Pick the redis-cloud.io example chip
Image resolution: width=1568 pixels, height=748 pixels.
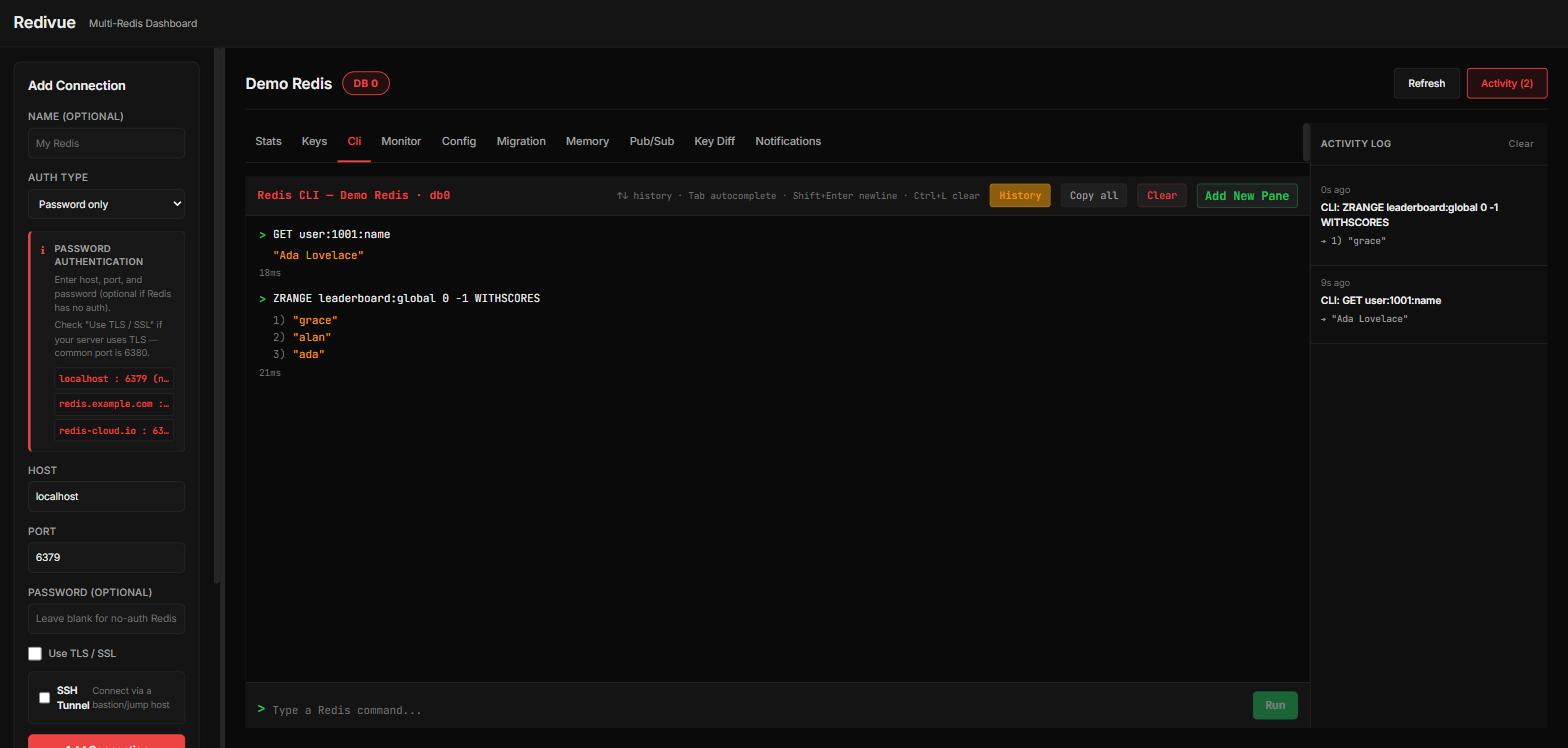point(114,430)
